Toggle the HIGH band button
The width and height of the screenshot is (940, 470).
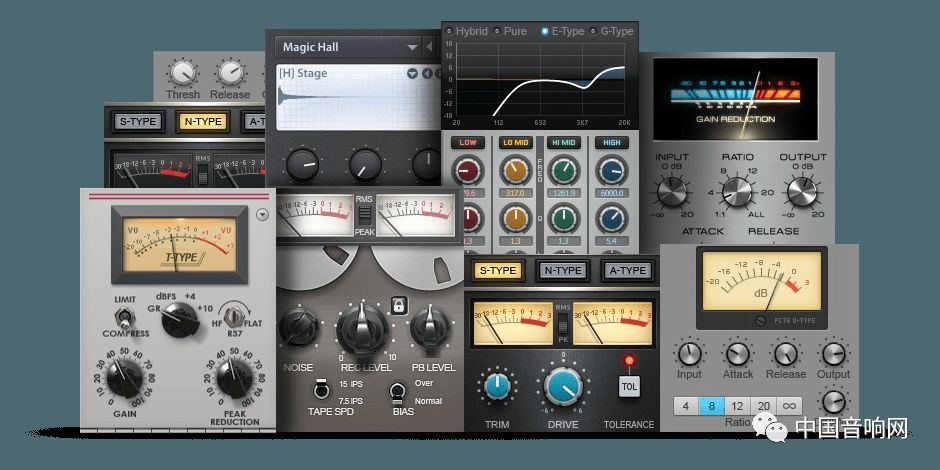coord(611,143)
